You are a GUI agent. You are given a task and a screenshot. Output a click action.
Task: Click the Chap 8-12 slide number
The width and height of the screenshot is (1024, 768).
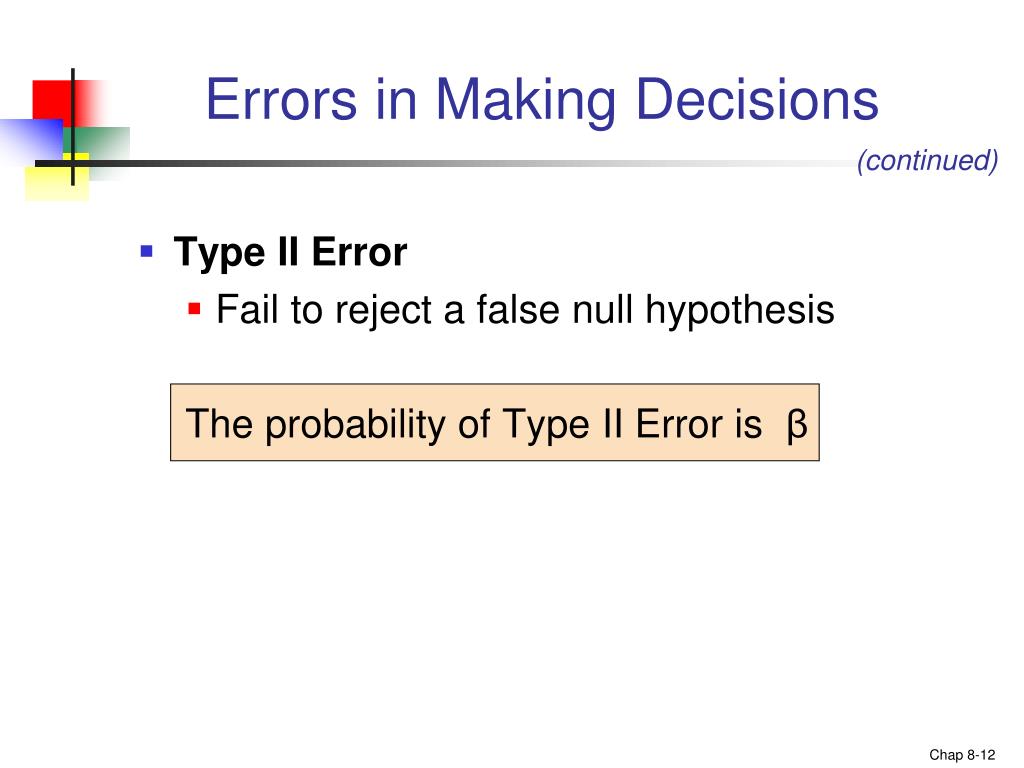962,755
